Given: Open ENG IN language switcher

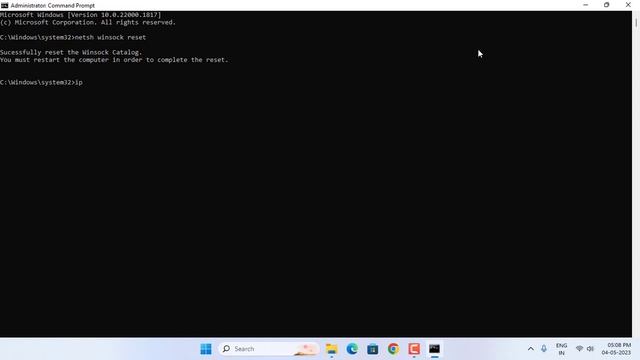Looking at the screenshot, I should click(x=562, y=349).
